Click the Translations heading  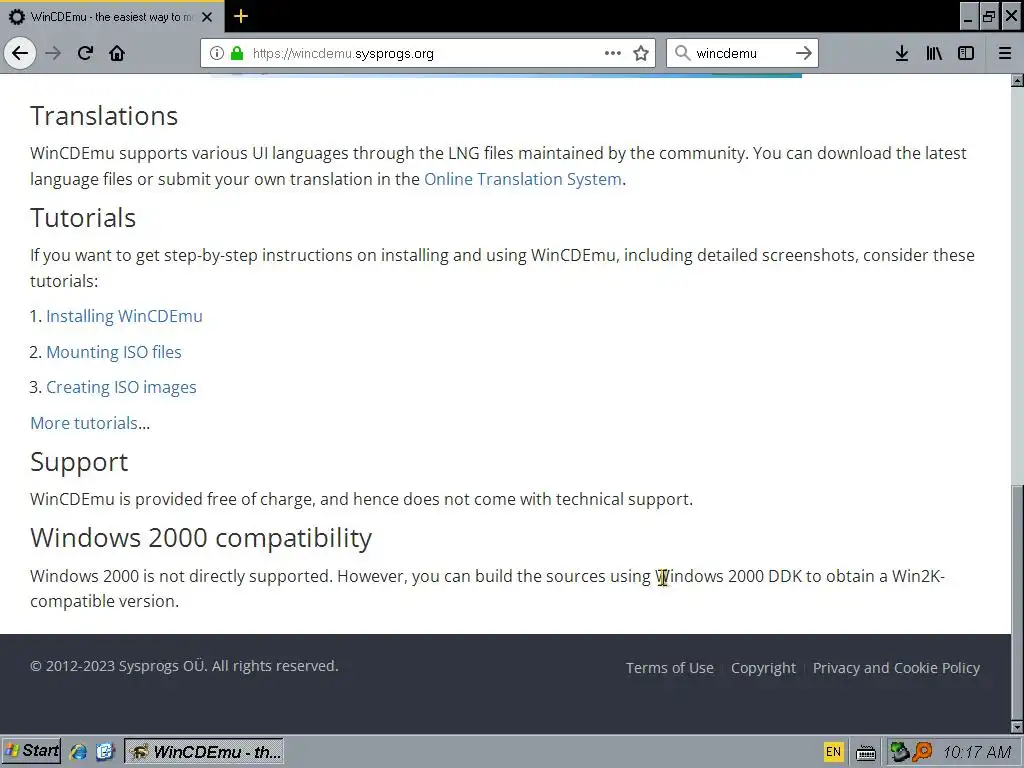pyautogui.click(x=104, y=116)
